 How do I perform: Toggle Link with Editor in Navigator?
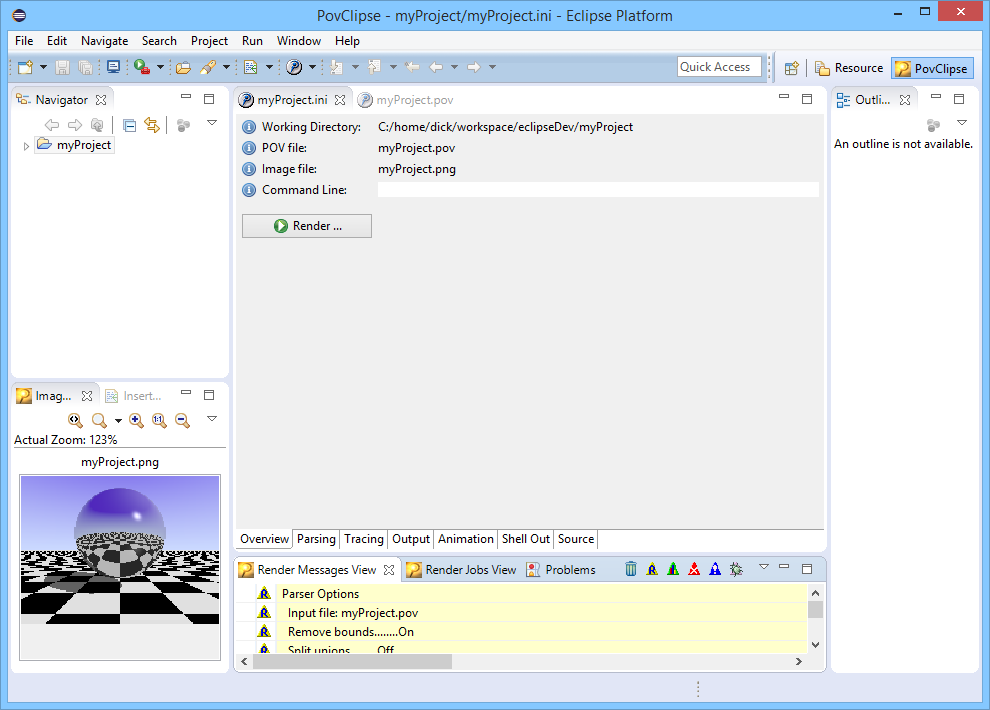pos(152,125)
